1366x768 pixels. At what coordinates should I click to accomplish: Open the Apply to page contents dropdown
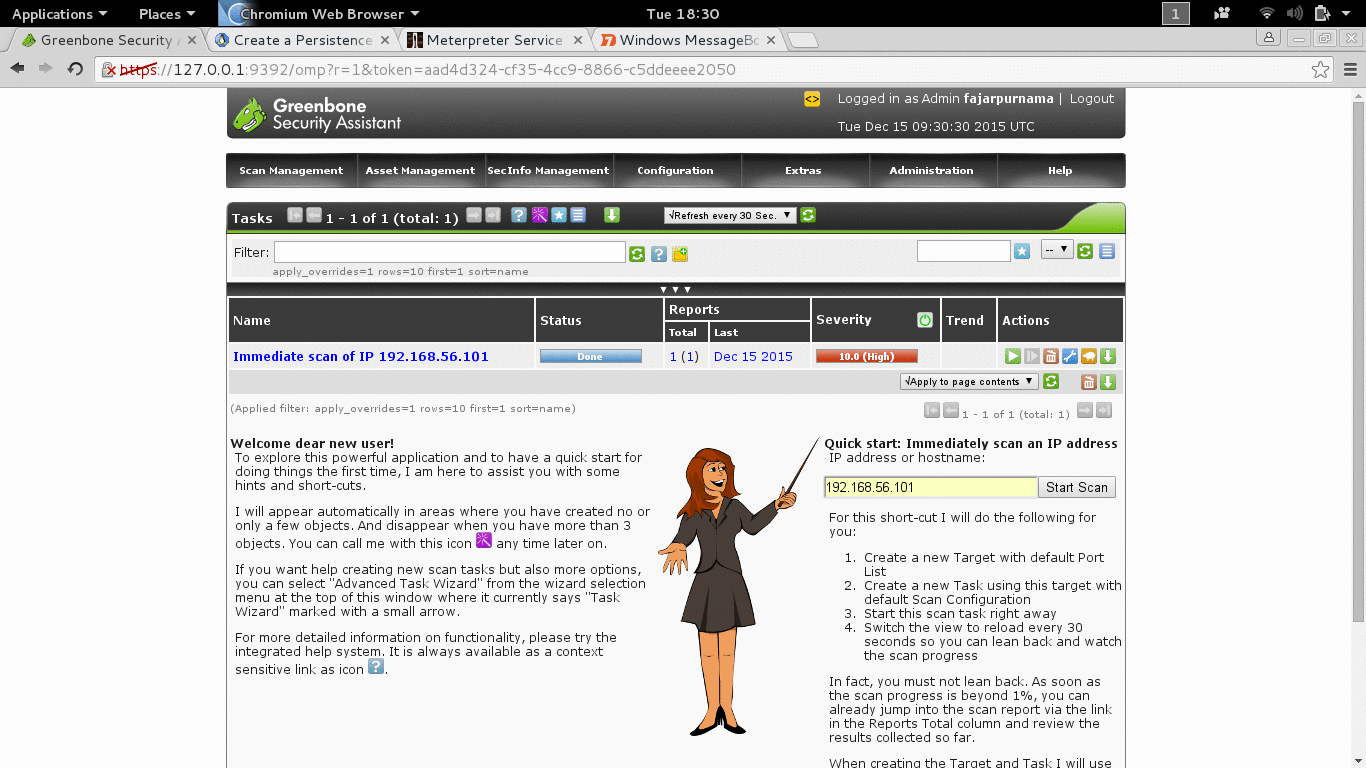969,381
